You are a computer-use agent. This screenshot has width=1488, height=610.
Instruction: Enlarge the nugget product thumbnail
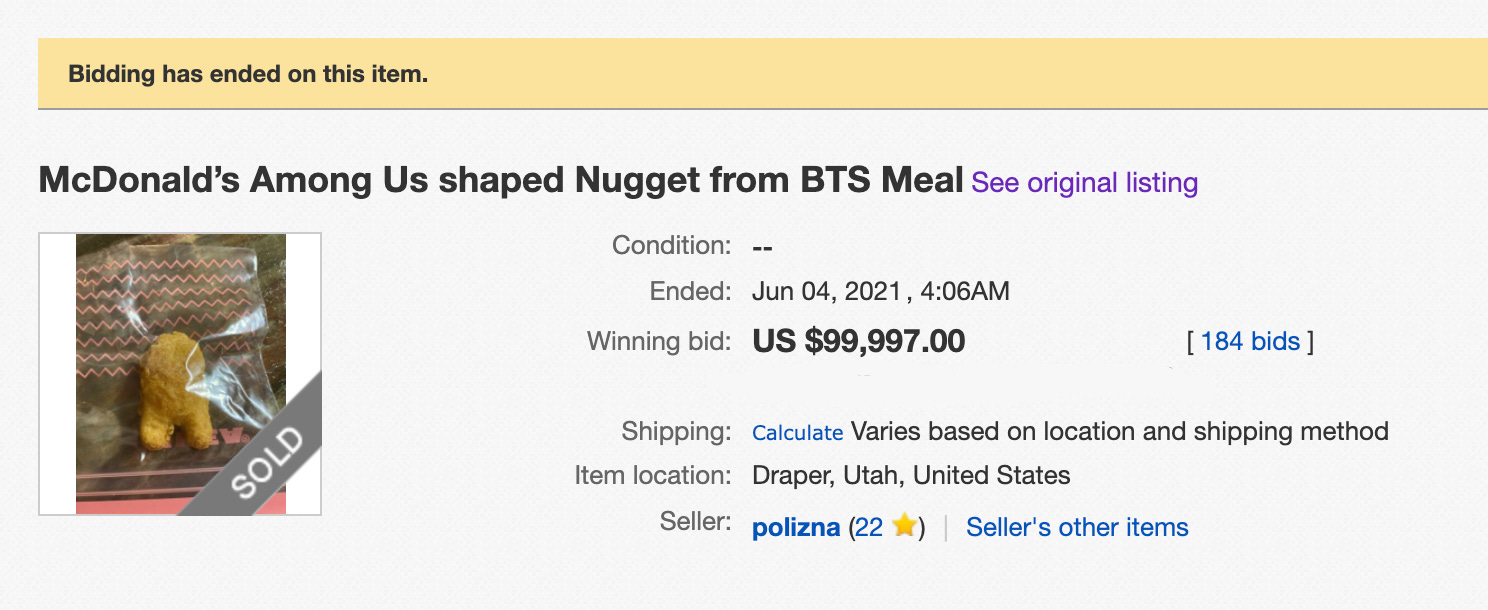click(180, 374)
